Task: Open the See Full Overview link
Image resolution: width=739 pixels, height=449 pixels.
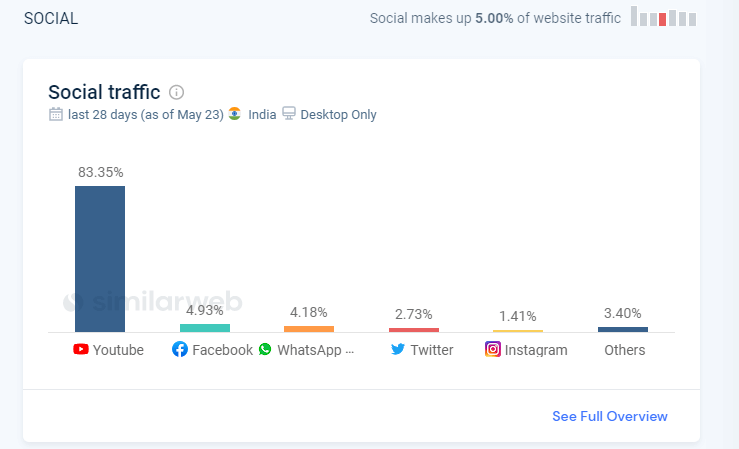Action: (x=610, y=416)
